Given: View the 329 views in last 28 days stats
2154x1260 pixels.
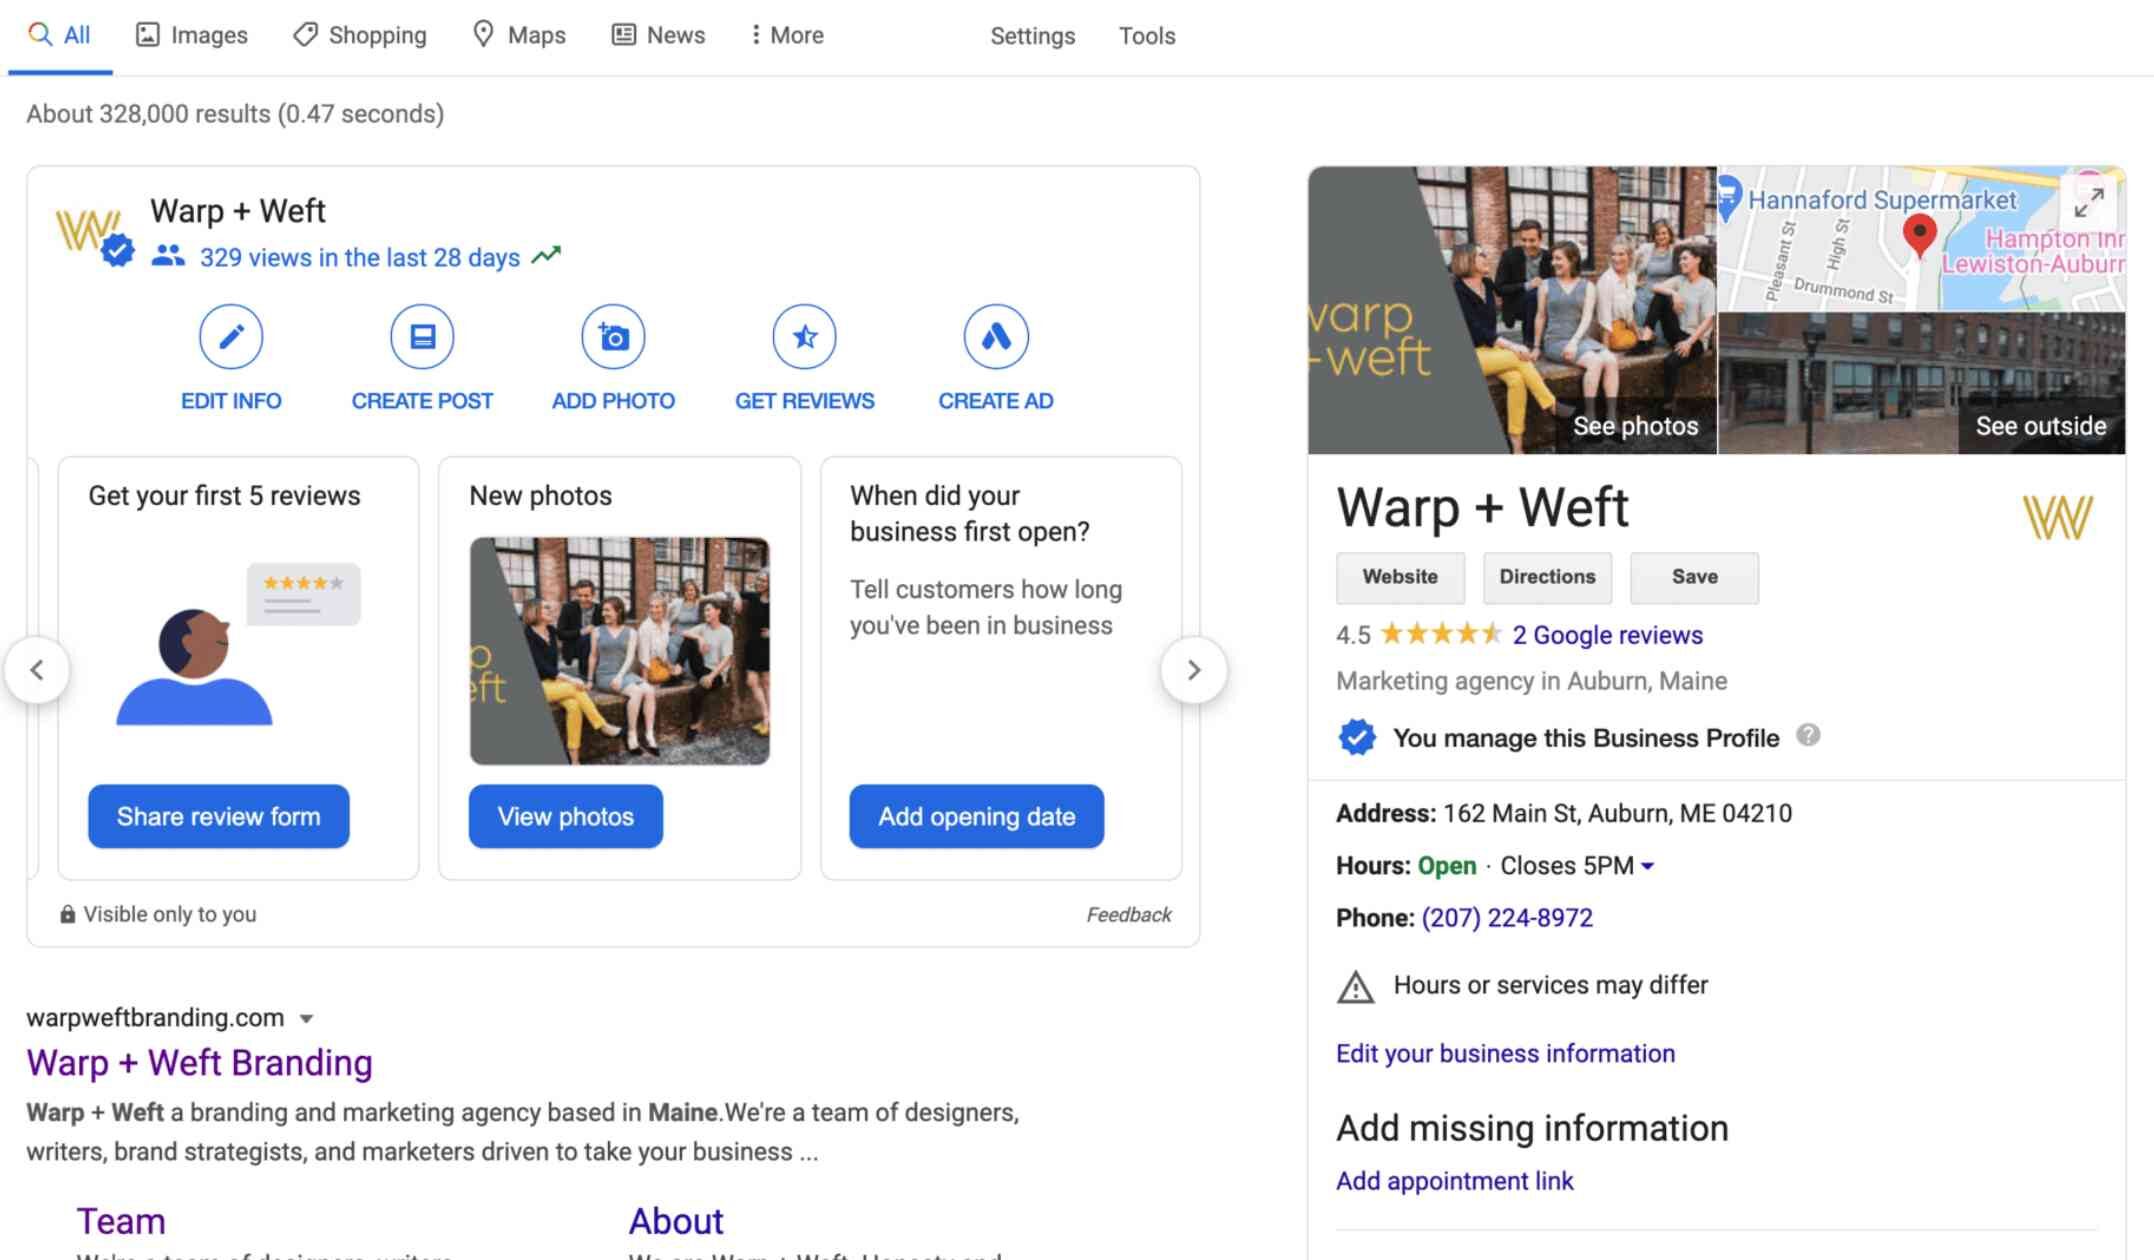Looking at the screenshot, I should click(x=360, y=257).
